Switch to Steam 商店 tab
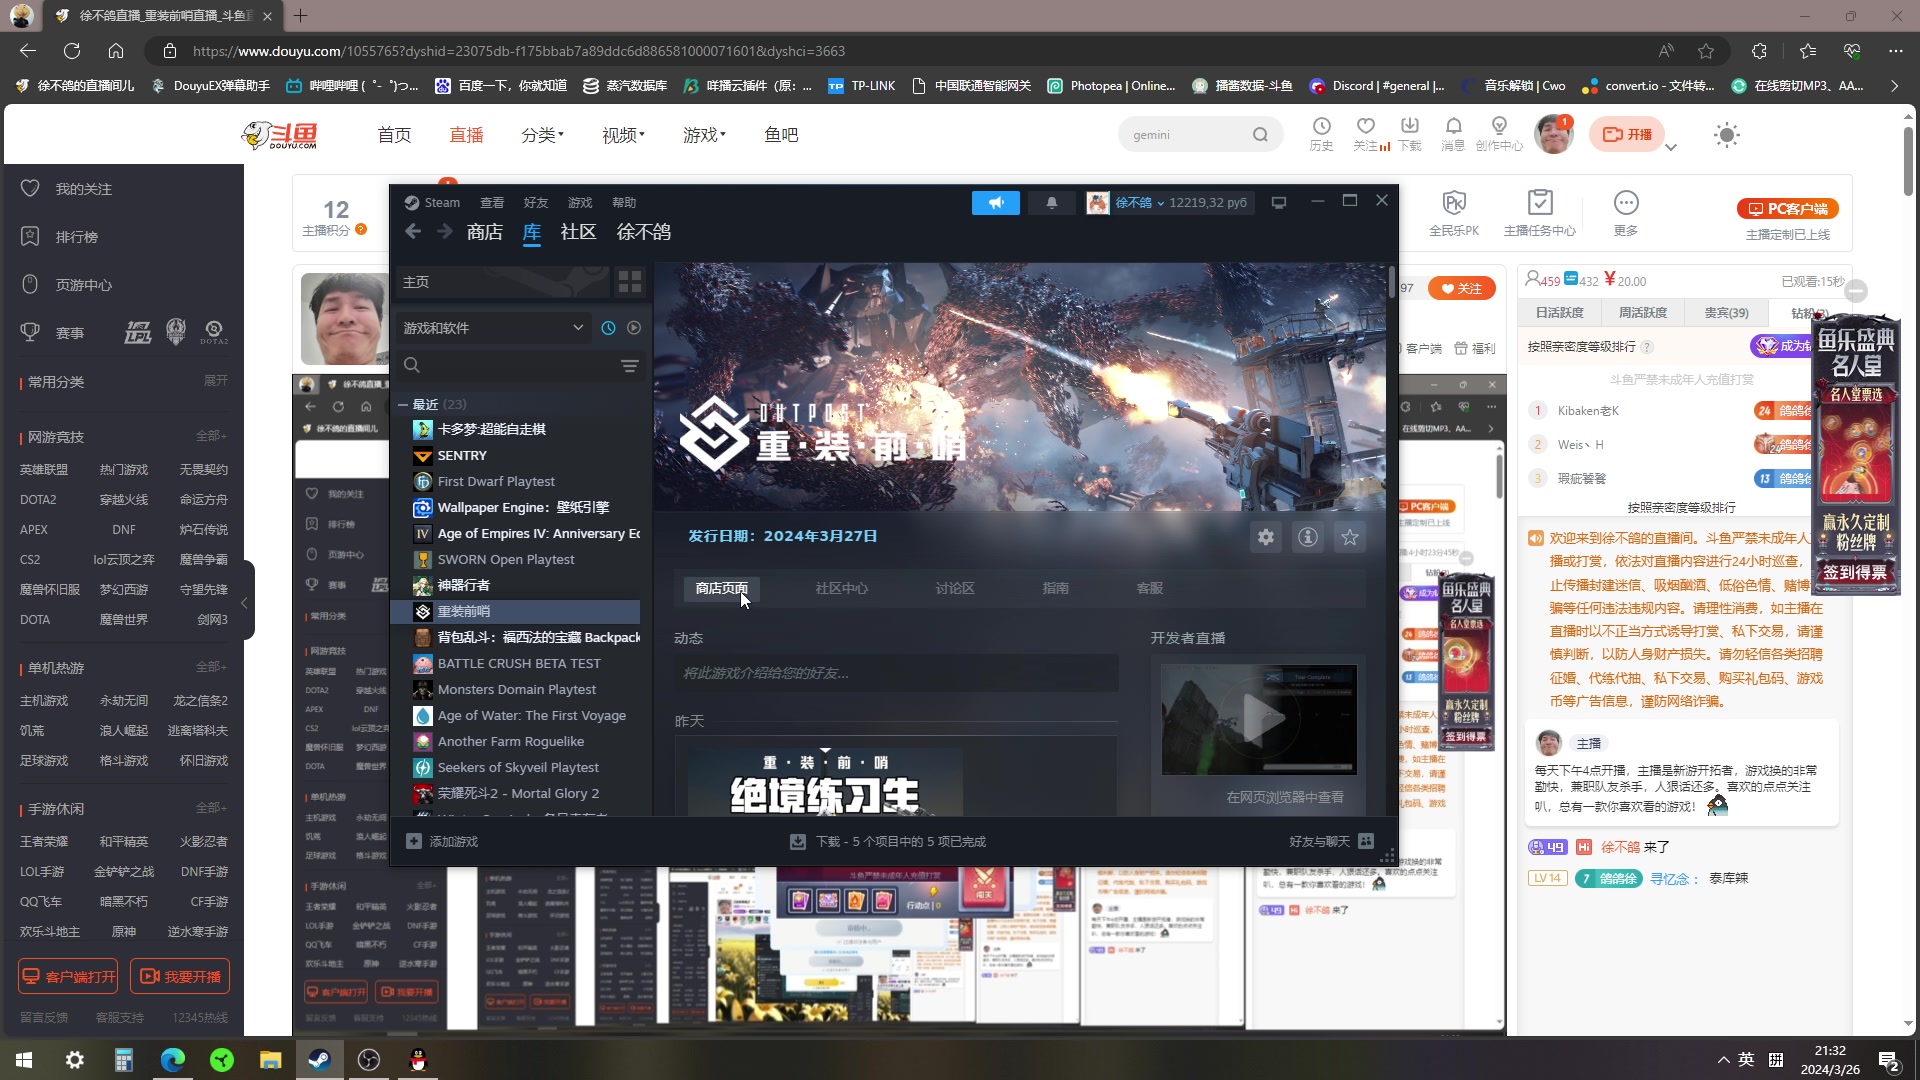The image size is (1920, 1080). tap(484, 232)
